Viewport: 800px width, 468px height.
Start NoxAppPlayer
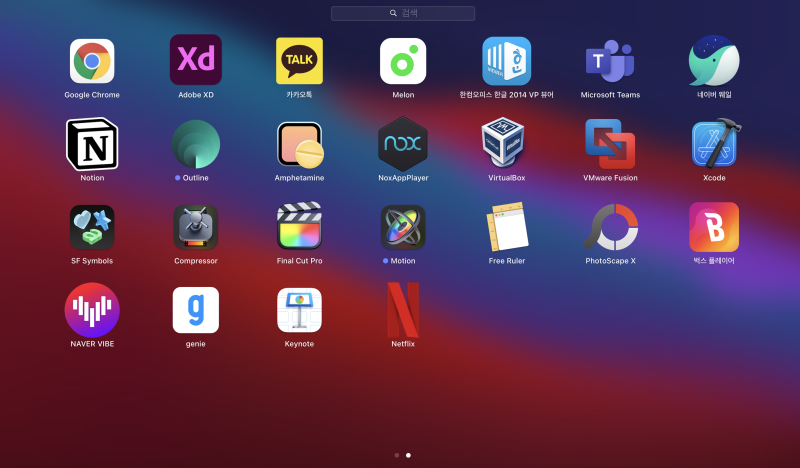(403, 144)
